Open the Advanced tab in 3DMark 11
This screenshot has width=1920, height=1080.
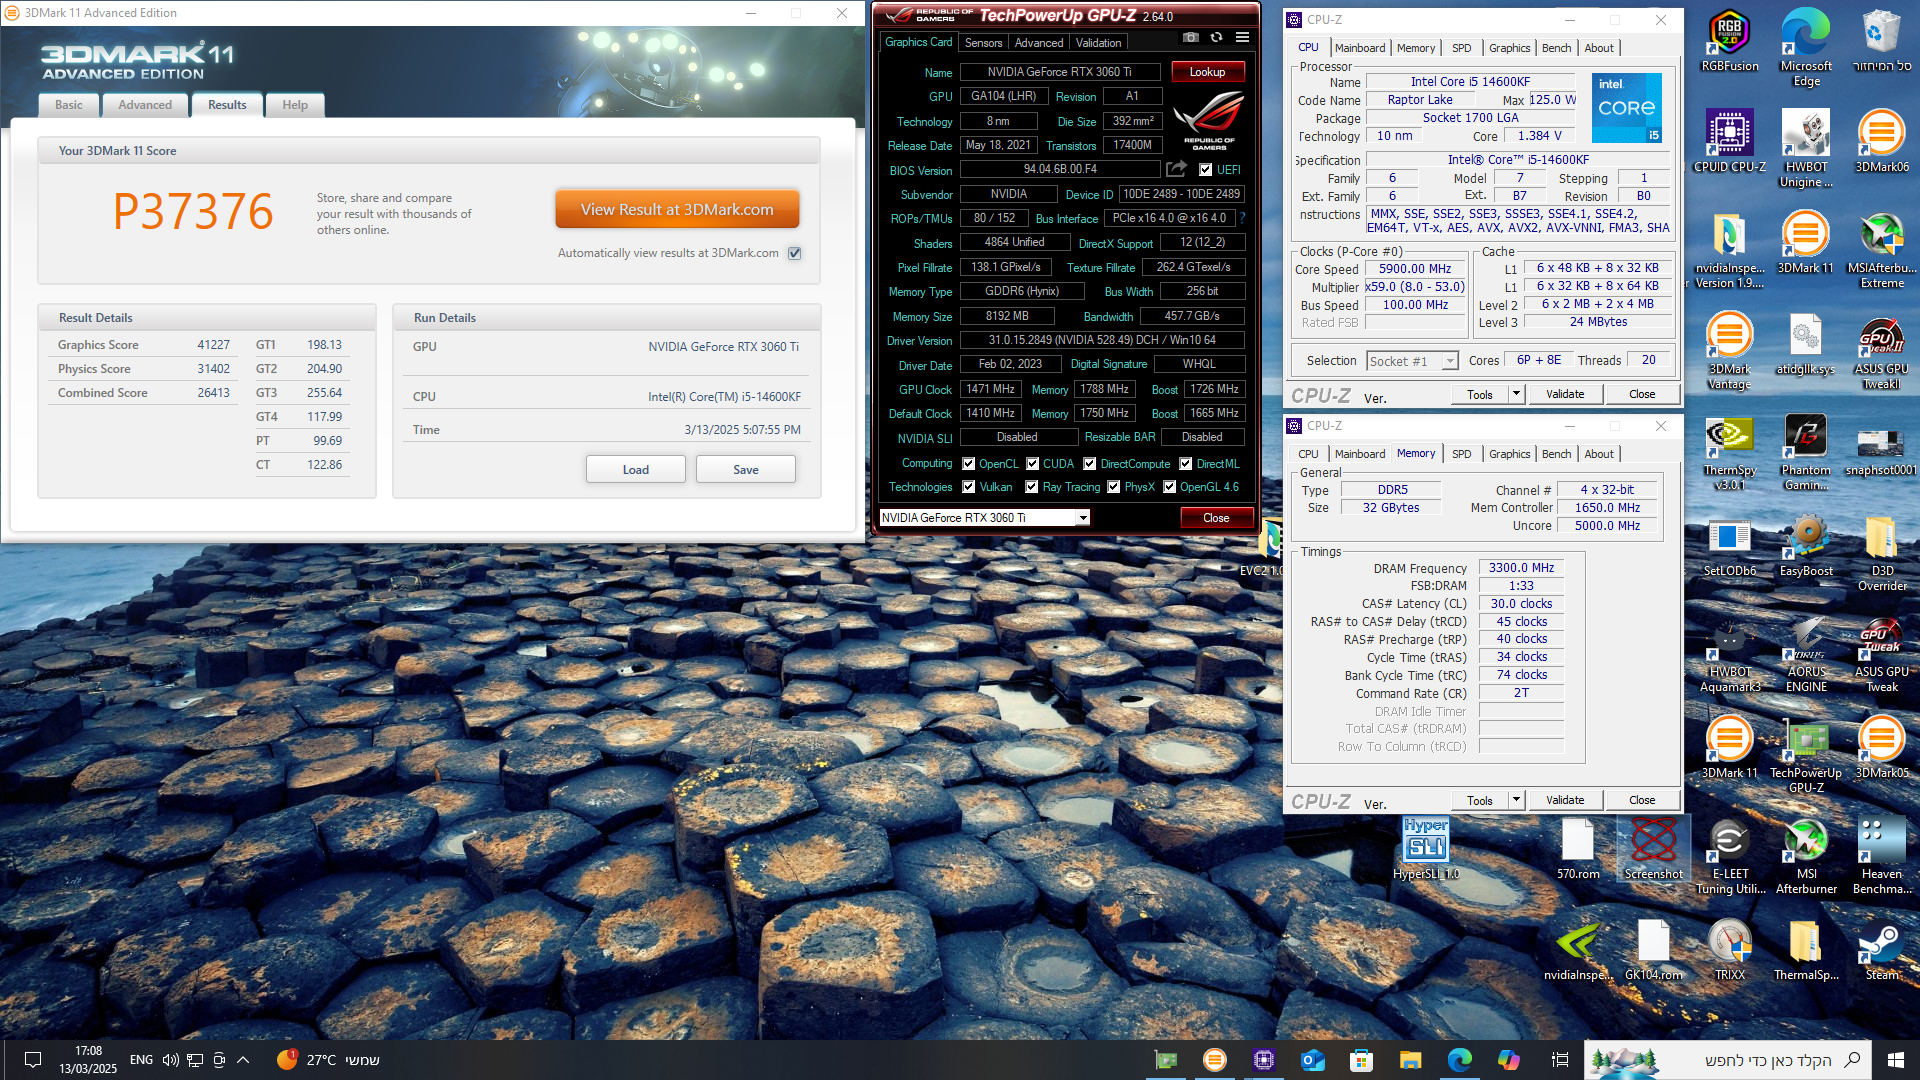[145, 105]
